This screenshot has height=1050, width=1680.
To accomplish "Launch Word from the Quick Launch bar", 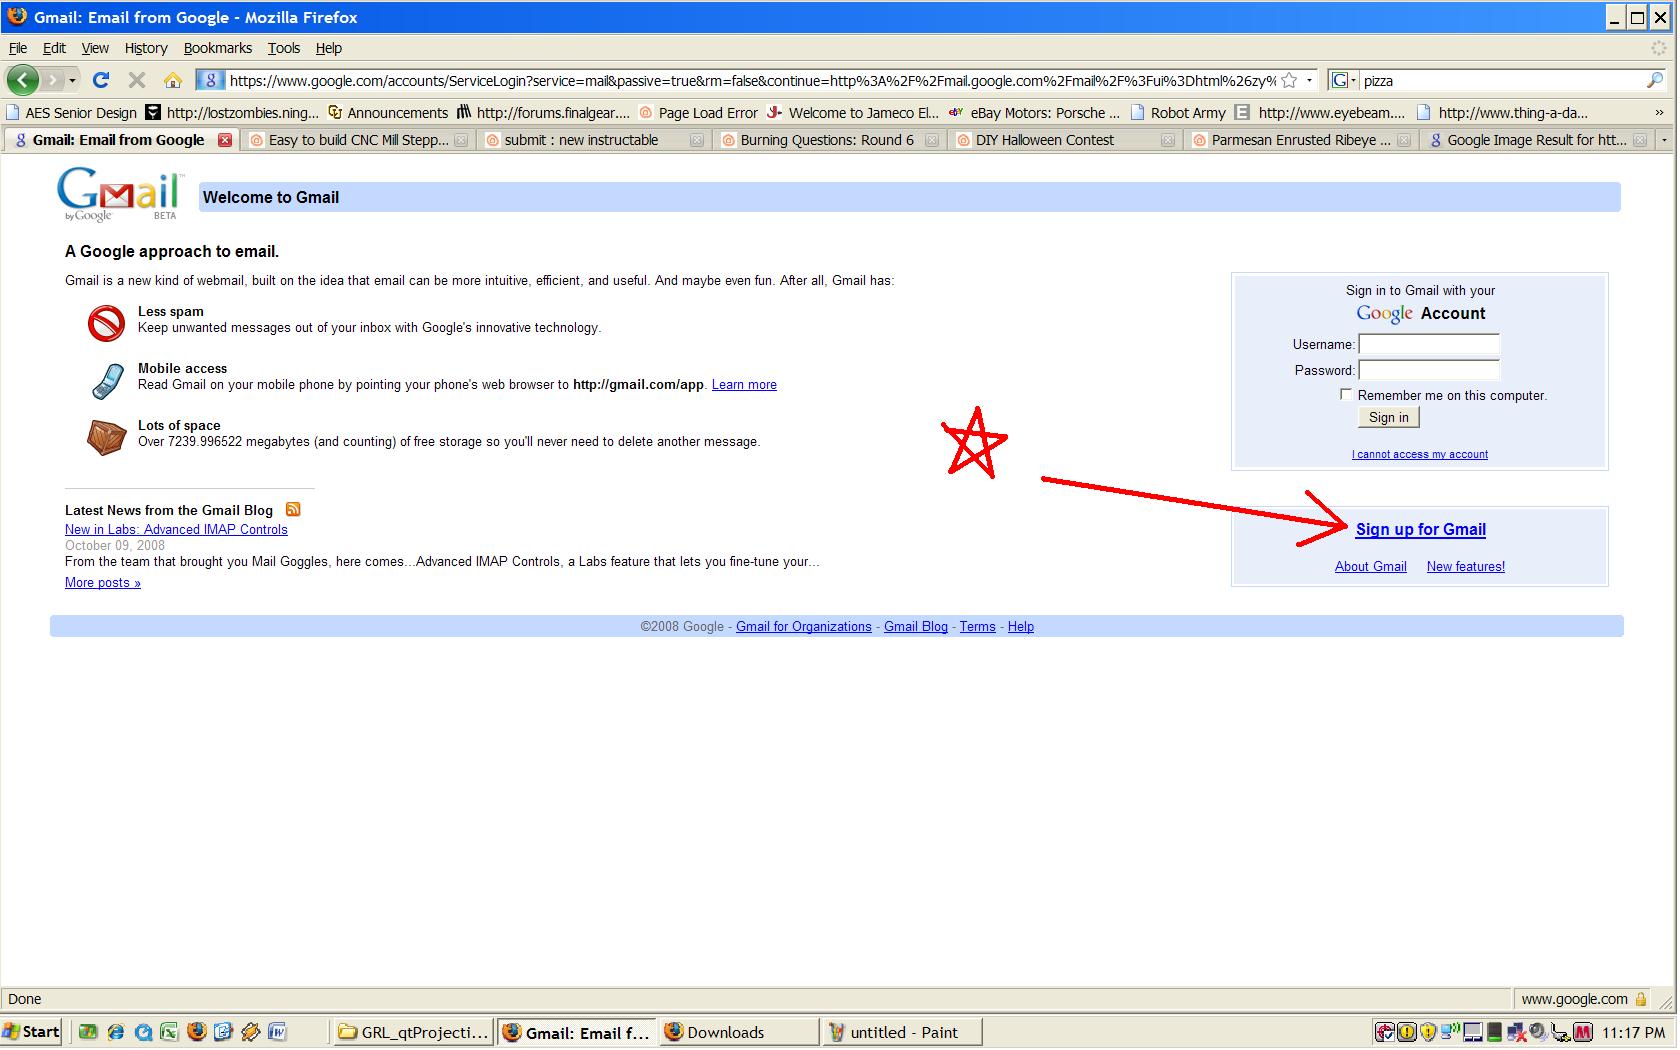I will pos(277,1032).
